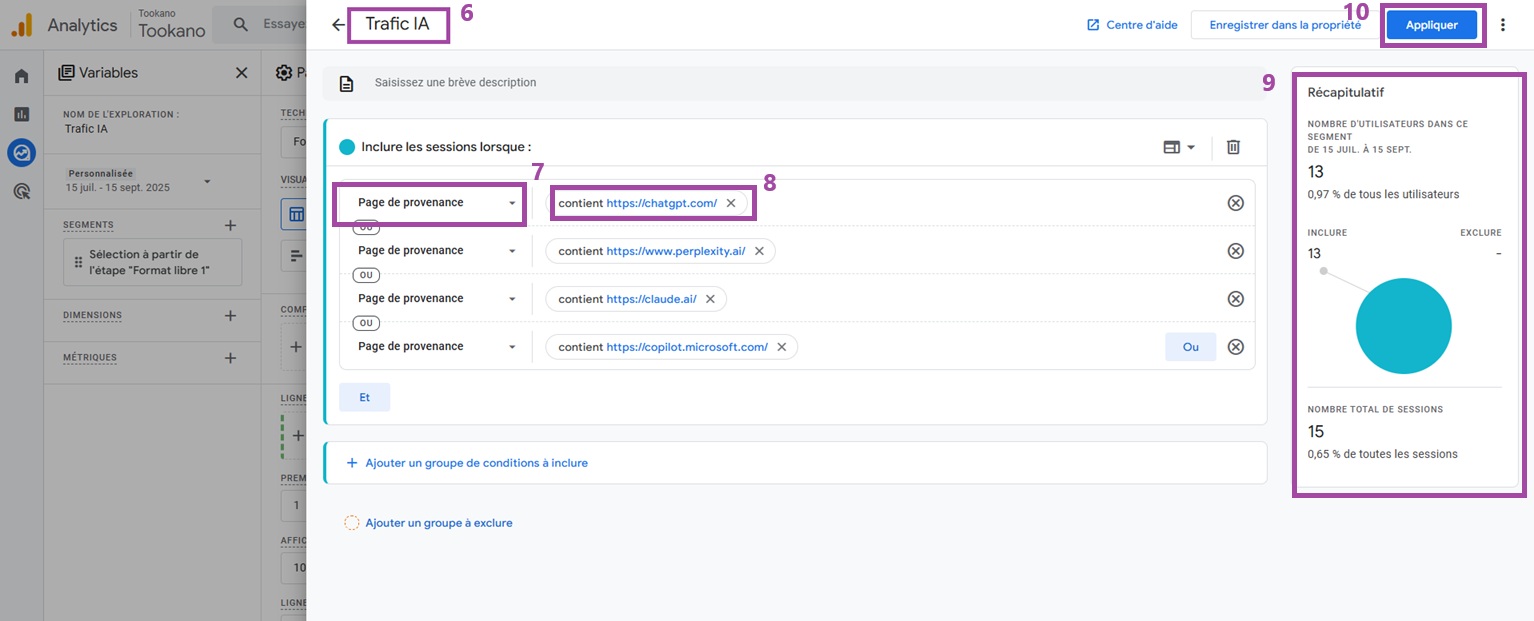Screen dimensions: 1534x621
Task: Click the description field to enter text
Action: (700, 83)
